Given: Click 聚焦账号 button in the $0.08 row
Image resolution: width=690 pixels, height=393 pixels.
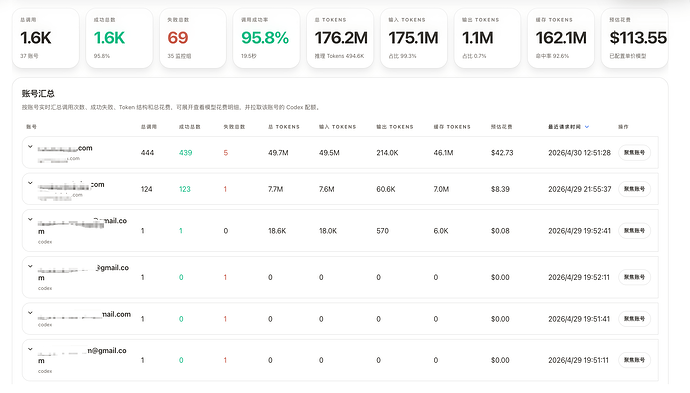Looking at the screenshot, I should pyautogui.click(x=634, y=231).
